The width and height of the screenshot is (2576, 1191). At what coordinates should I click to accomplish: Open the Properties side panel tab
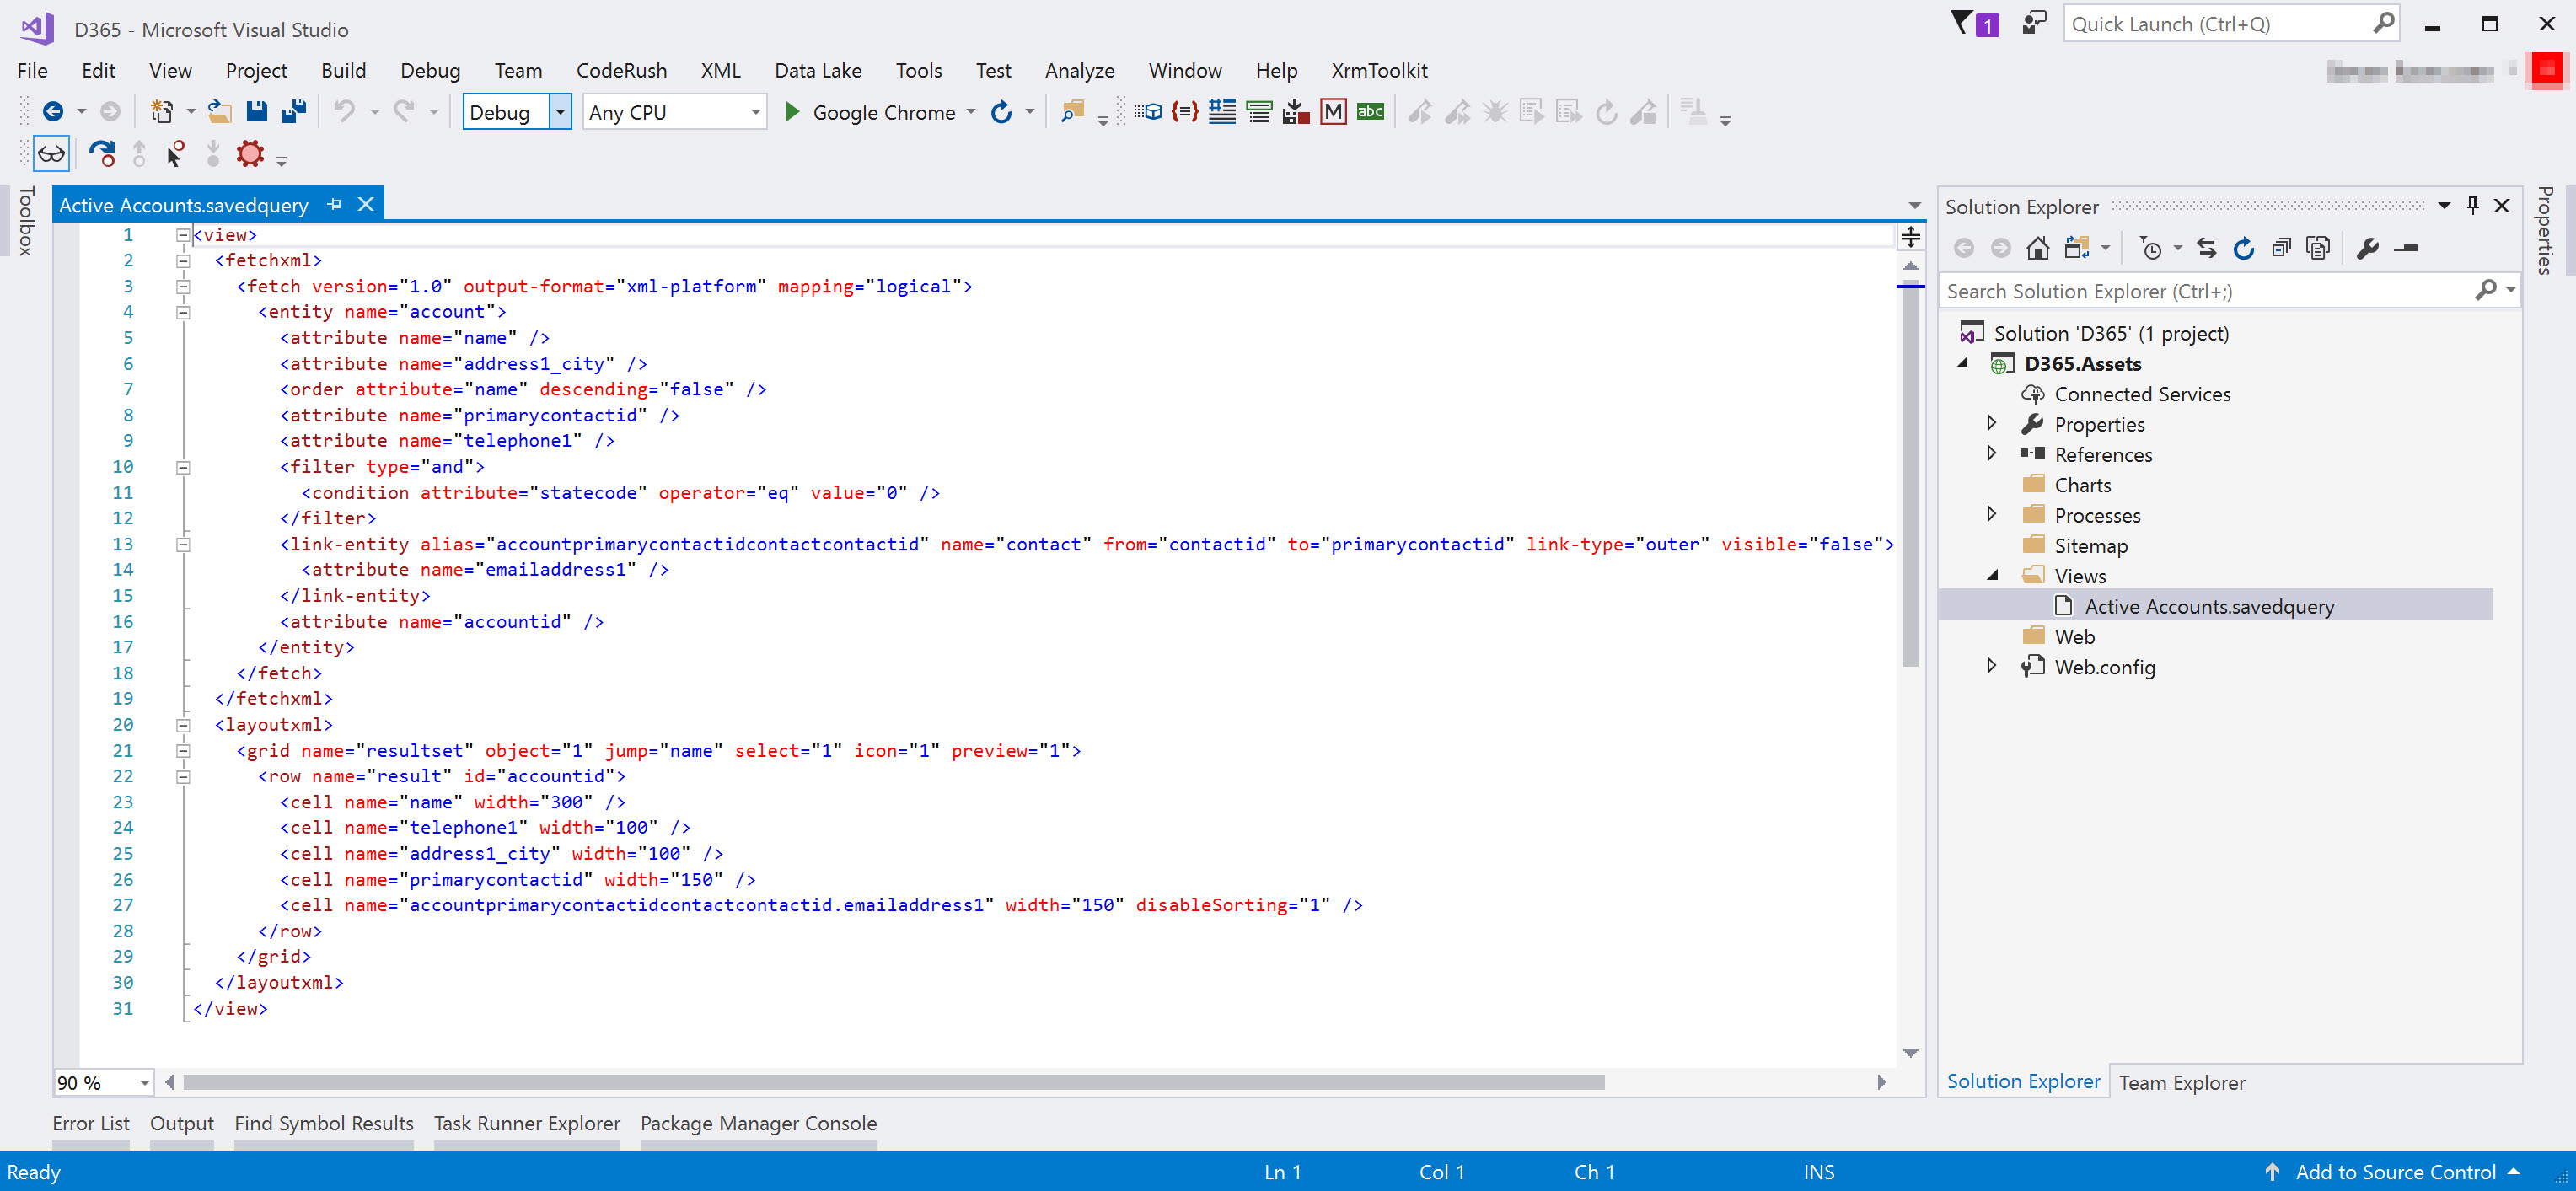2545,230
